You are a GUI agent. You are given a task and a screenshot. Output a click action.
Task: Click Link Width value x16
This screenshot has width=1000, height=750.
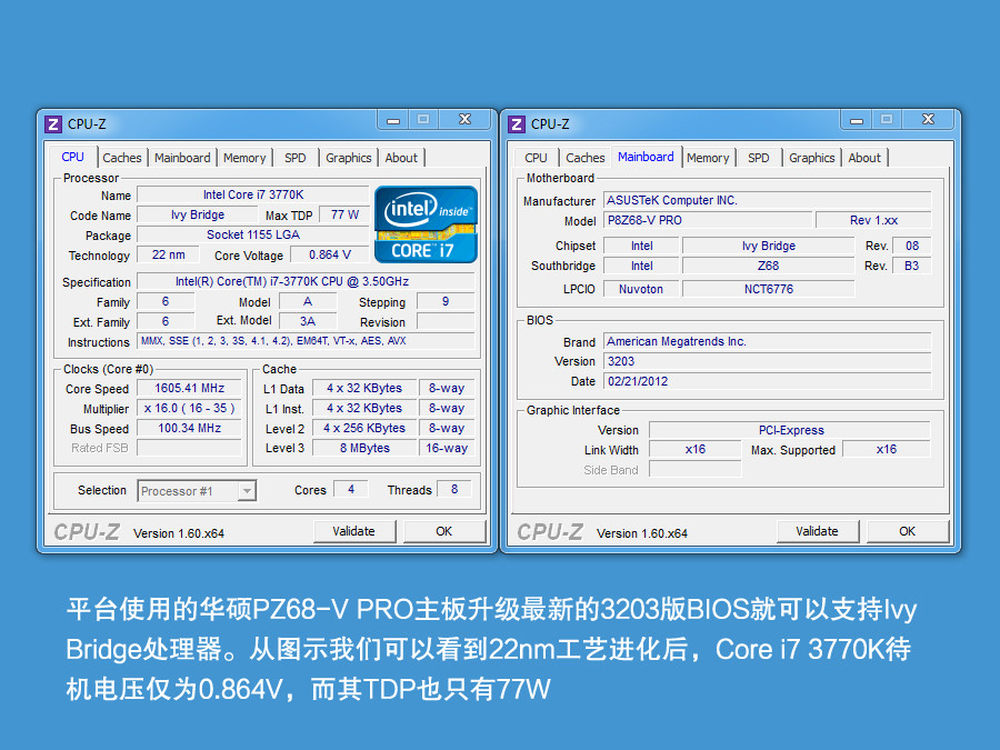point(695,450)
